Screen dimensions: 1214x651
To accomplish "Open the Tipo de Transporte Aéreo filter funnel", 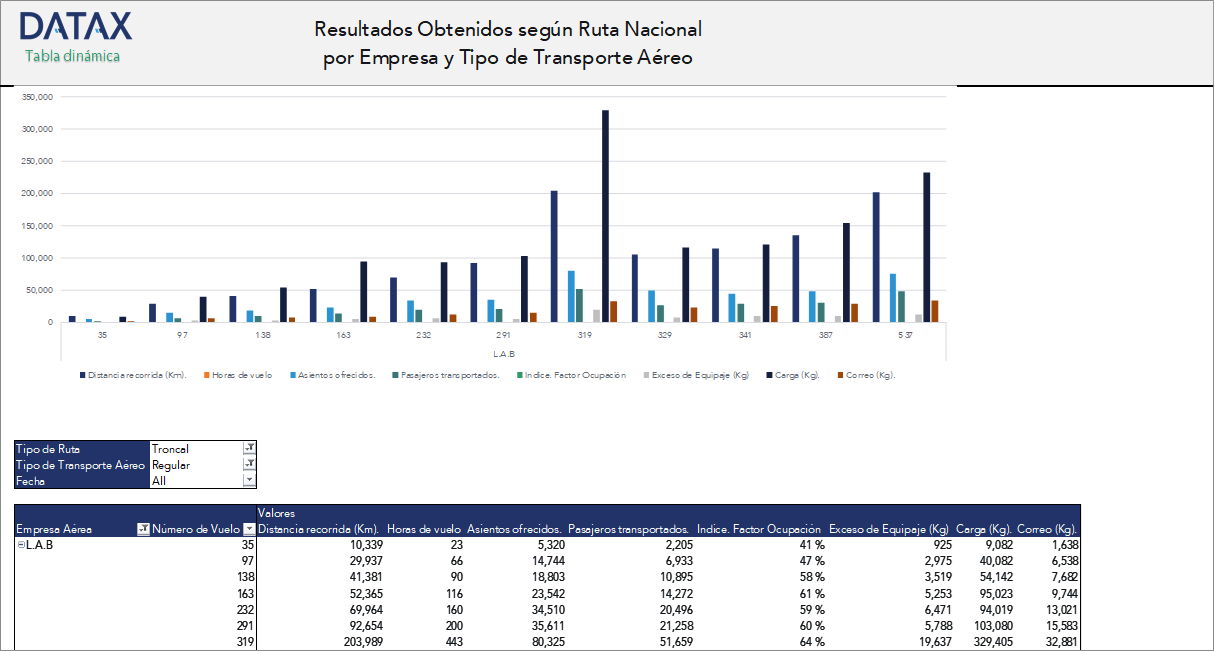I will tap(248, 464).
